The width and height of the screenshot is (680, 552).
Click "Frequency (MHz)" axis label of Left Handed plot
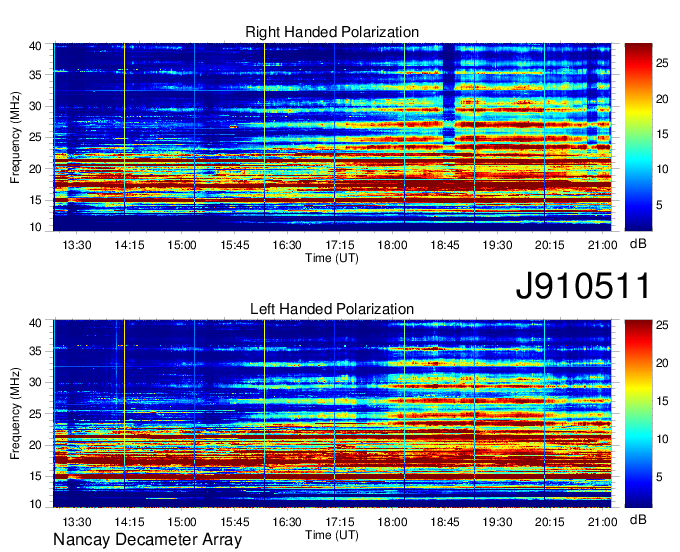coord(15,414)
